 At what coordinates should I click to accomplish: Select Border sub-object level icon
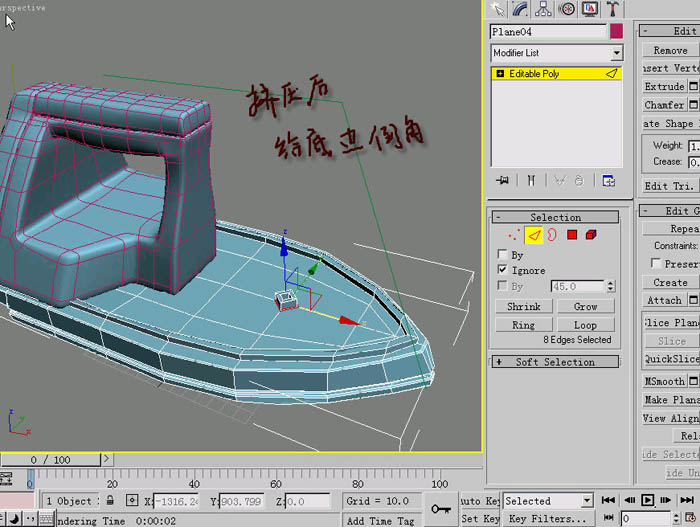552,235
